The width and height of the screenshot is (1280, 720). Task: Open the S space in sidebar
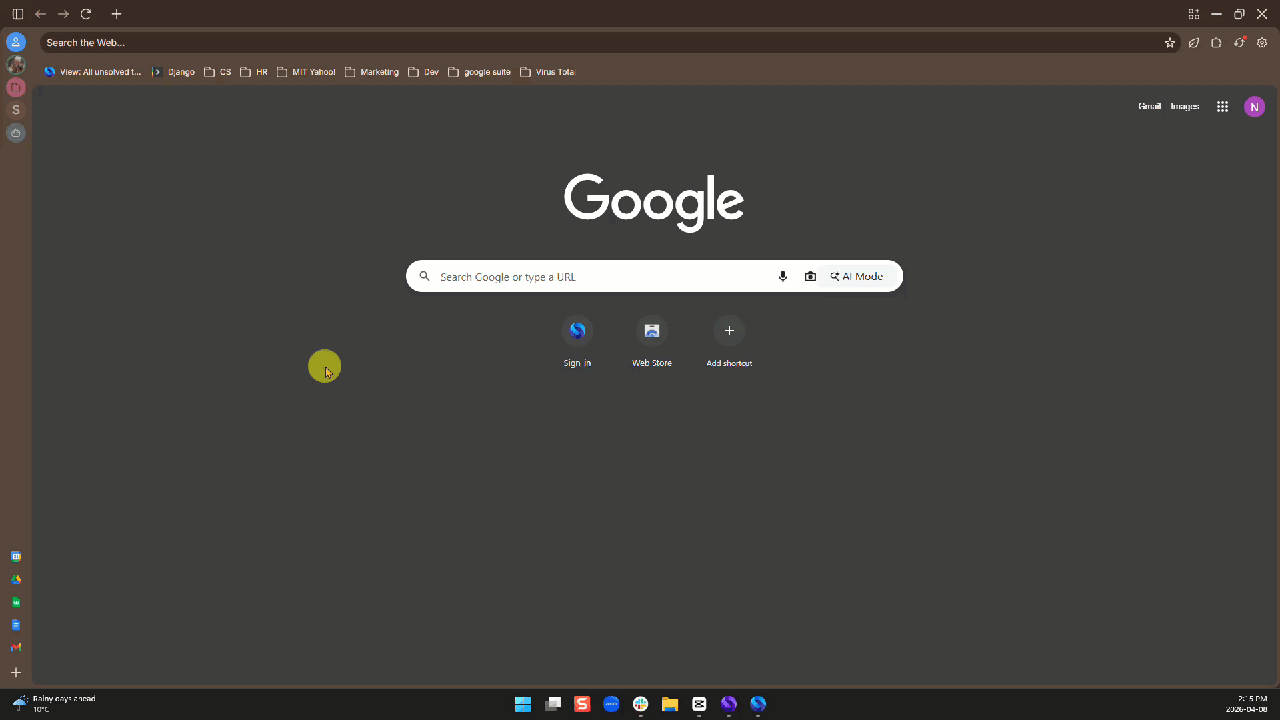(x=16, y=110)
